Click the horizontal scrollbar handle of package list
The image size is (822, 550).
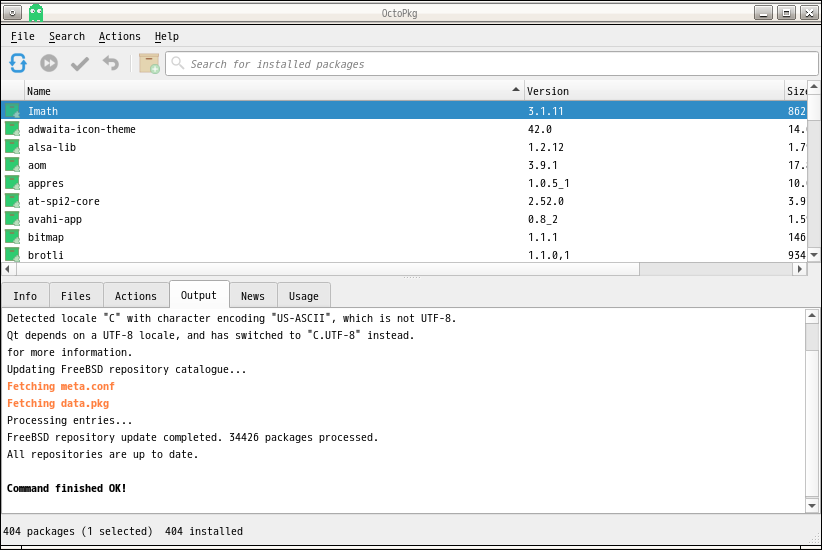[x=328, y=268]
